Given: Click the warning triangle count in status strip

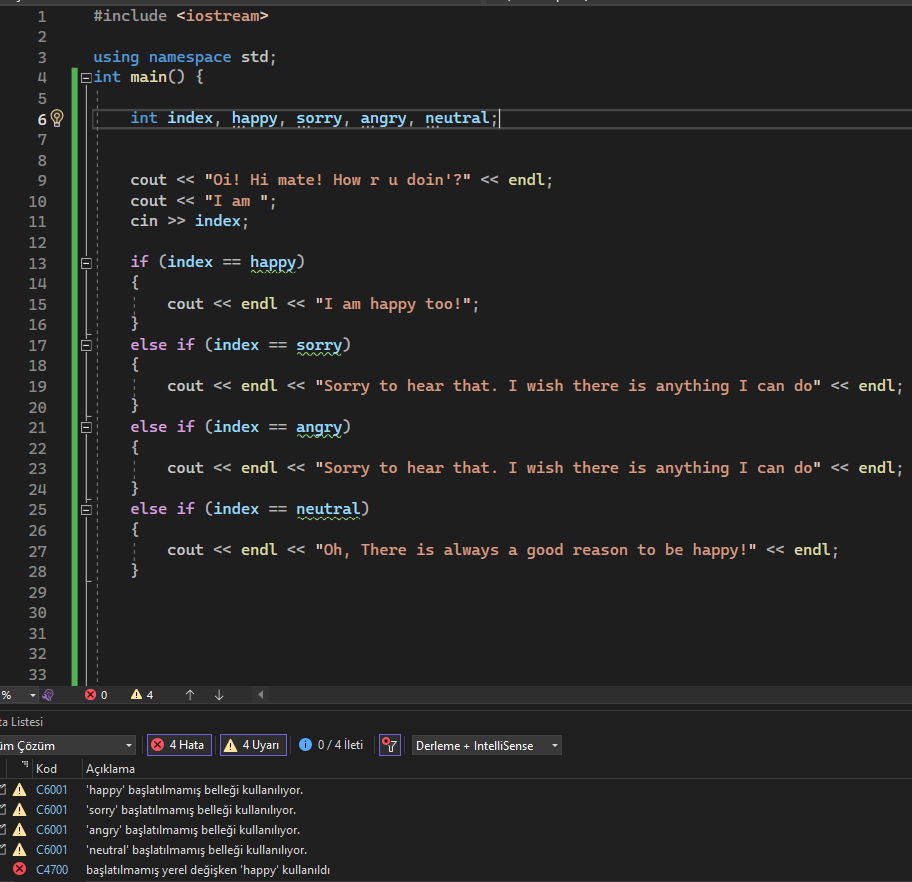Looking at the screenshot, I should click(x=142, y=695).
